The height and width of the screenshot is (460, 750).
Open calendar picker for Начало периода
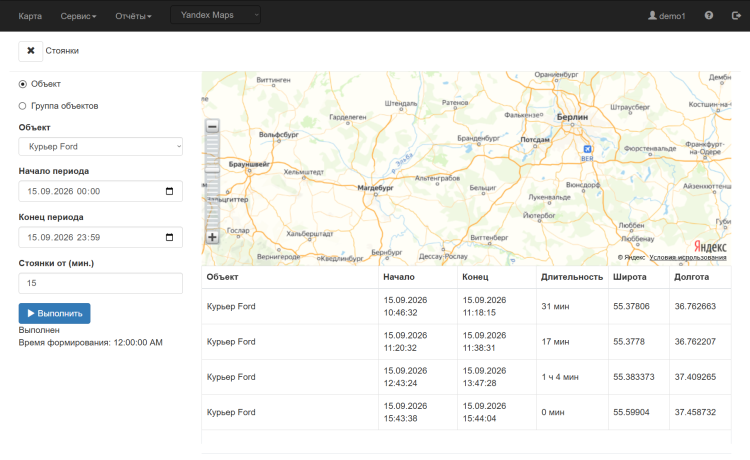(x=169, y=191)
